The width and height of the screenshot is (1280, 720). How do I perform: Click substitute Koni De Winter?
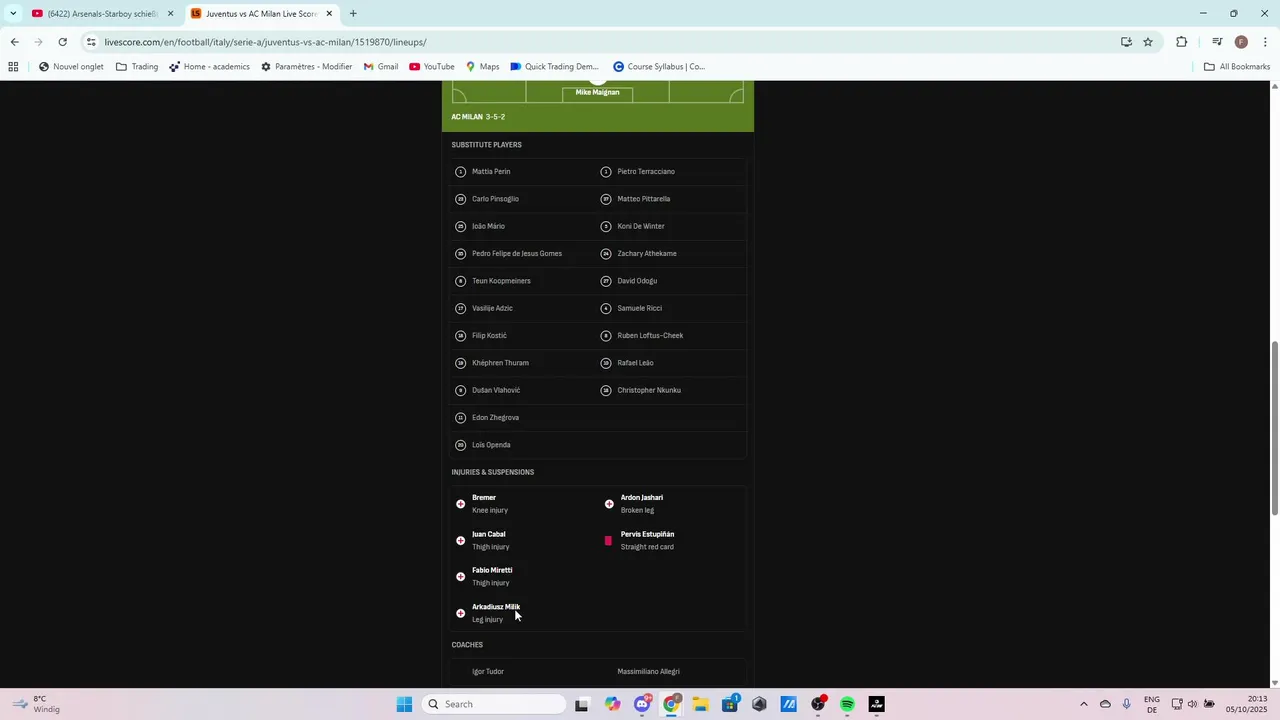(641, 226)
